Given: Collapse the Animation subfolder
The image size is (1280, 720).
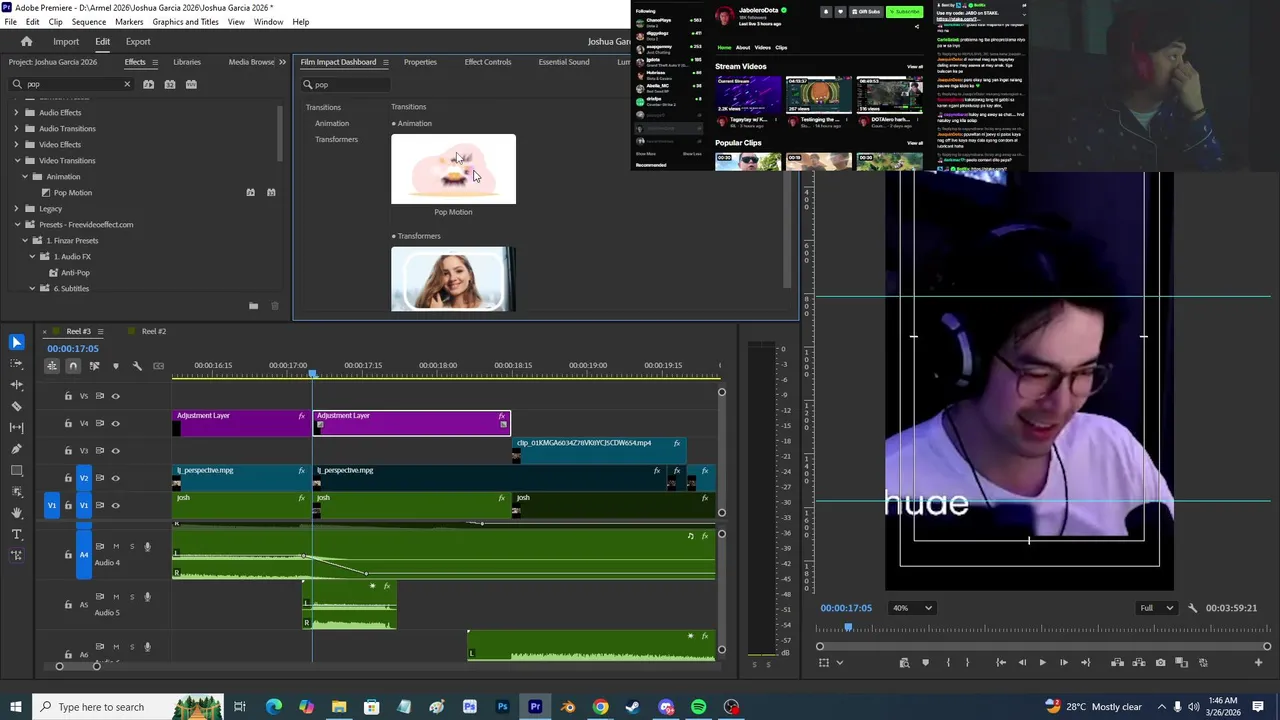Looking at the screenshot, I should (24, 176).
